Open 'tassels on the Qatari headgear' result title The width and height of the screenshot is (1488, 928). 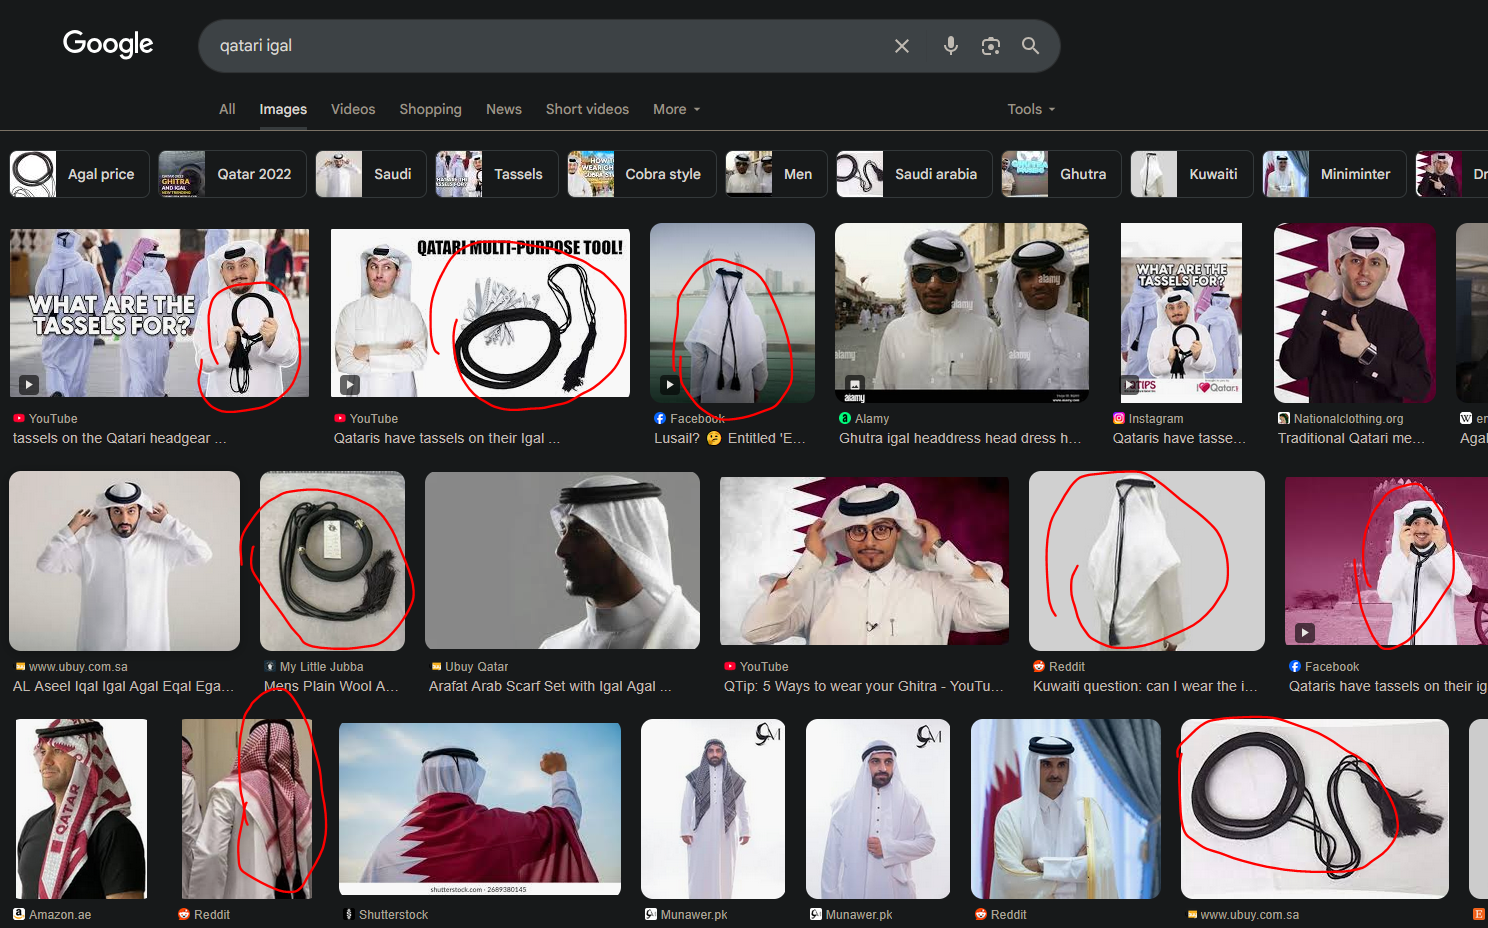point(120,438)
